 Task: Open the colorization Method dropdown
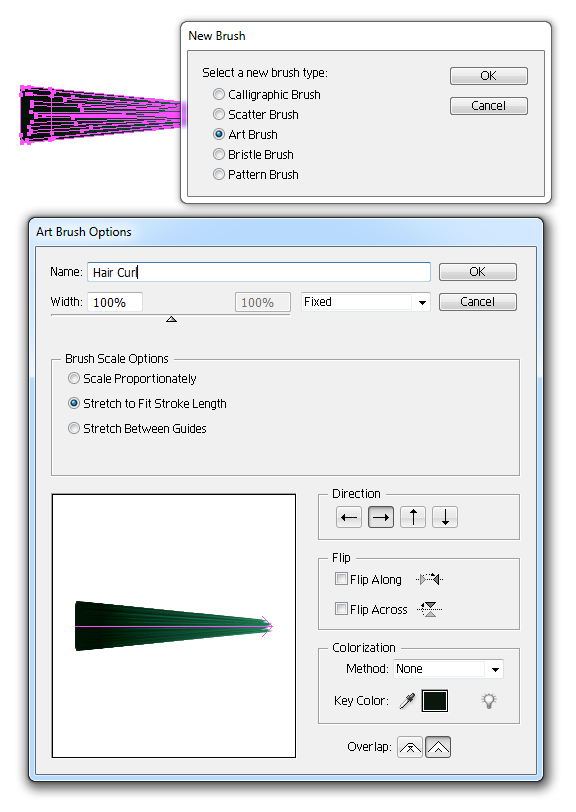pos(449,669)
